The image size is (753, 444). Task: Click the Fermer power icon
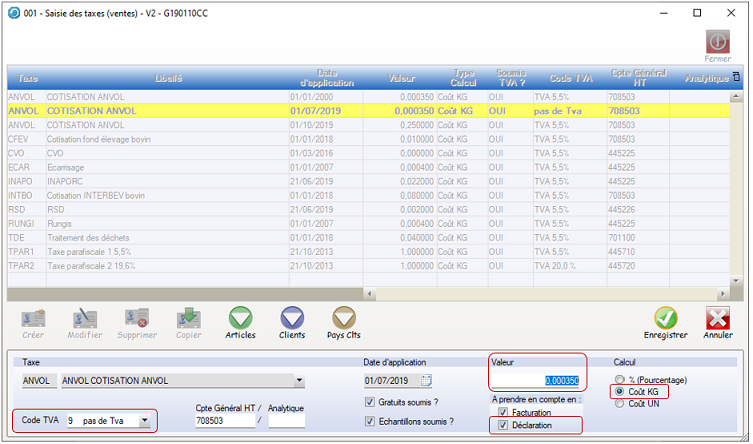[x=718, y=40]
